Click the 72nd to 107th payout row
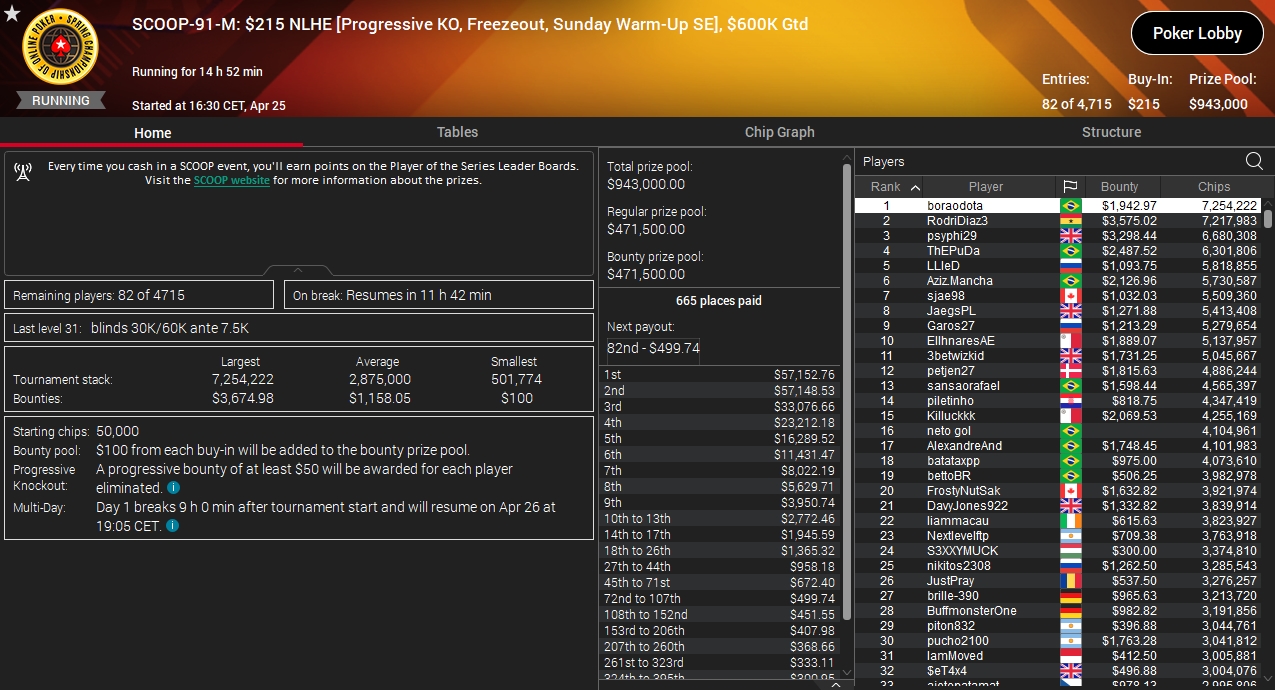 pyautogui.click(x=720, y=598)
